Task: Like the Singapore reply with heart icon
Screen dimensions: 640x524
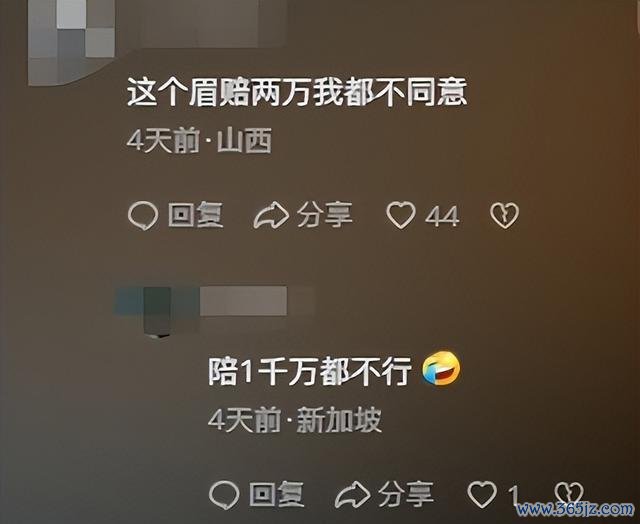Action: click(x=482, y=495)
